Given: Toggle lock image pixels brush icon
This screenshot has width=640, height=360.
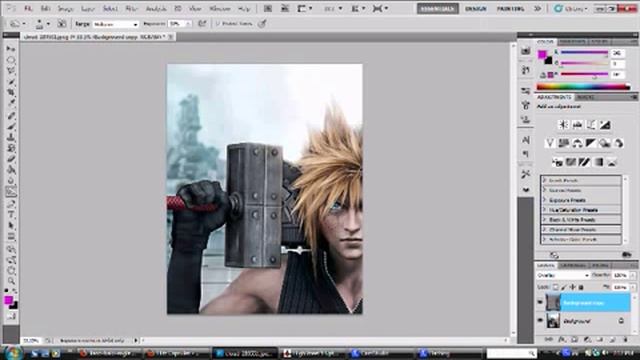Looking at the screenshot, I should pyautogui.click(x=564, y=287).
